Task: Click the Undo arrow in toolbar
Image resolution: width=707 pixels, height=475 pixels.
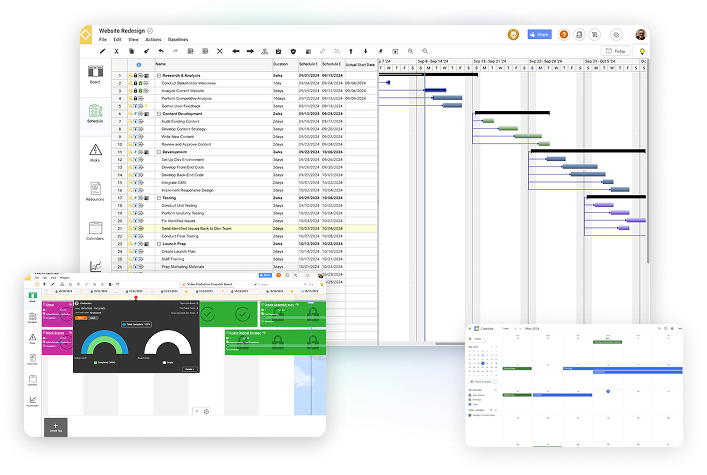Action: pos(160,51)
